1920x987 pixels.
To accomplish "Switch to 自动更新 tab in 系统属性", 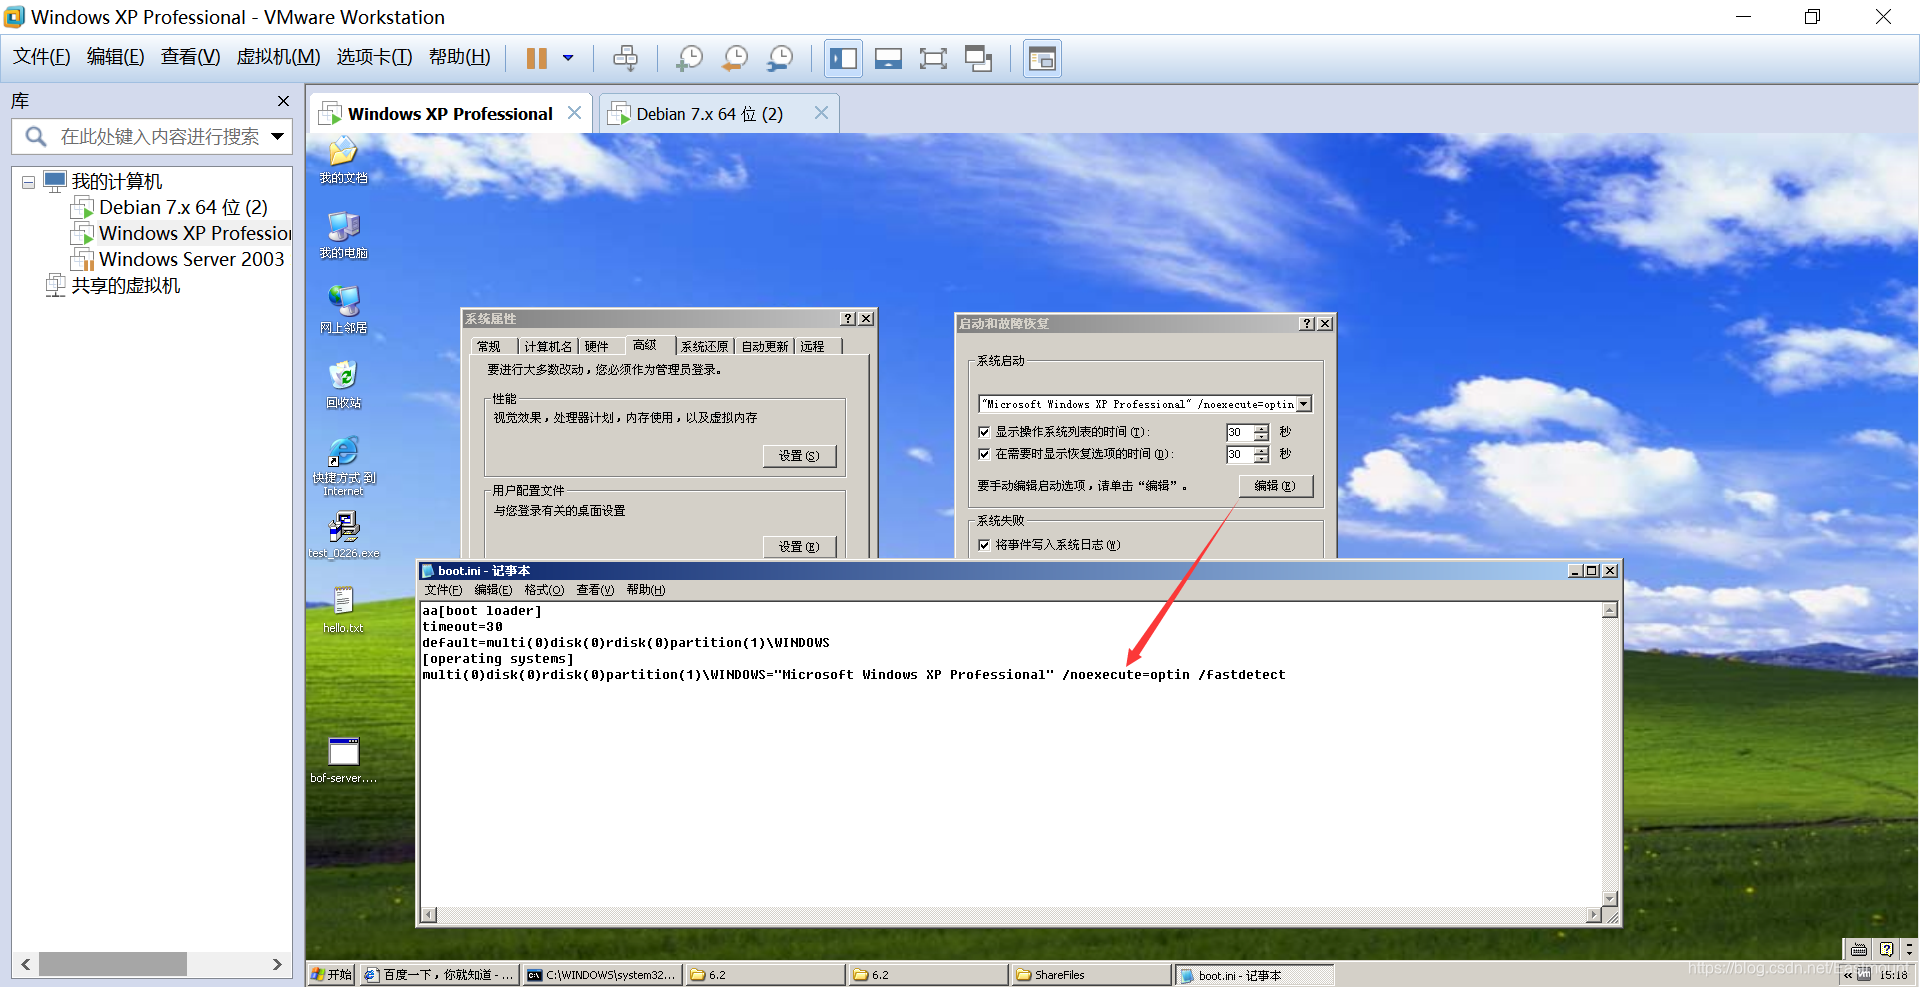I will tap(764, 346).
